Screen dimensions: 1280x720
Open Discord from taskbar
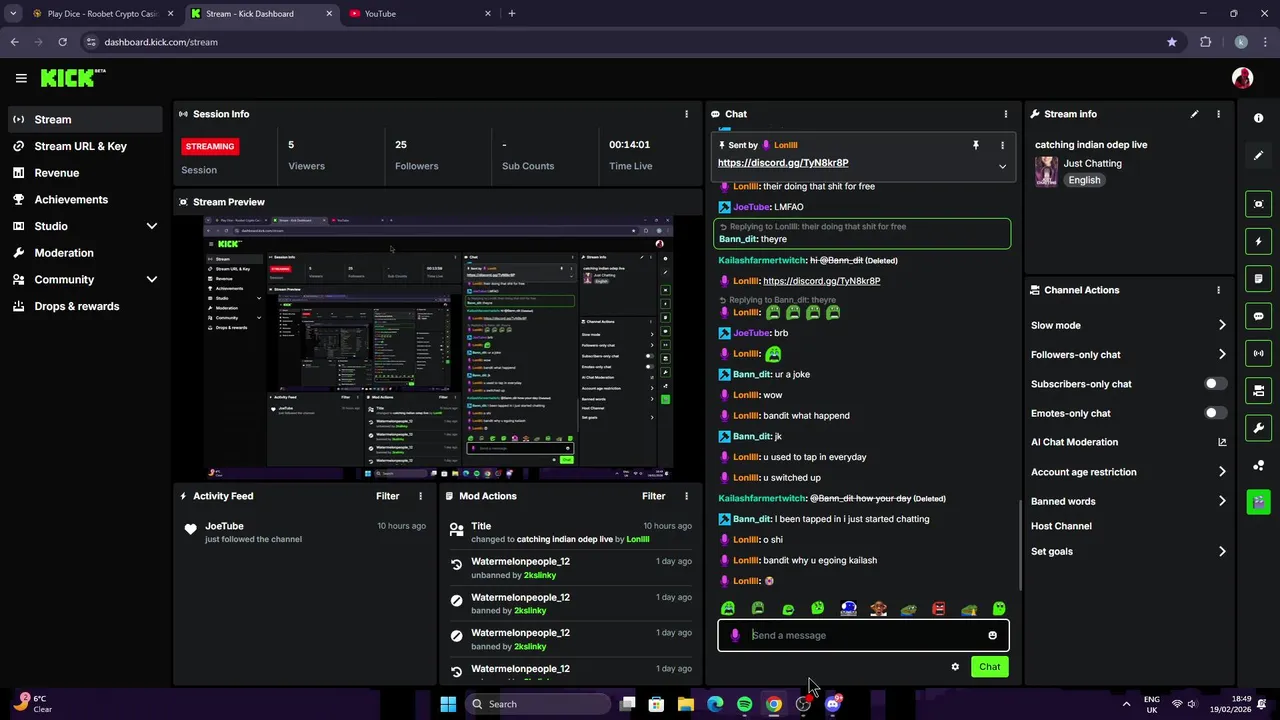click(x=832, y=704)
